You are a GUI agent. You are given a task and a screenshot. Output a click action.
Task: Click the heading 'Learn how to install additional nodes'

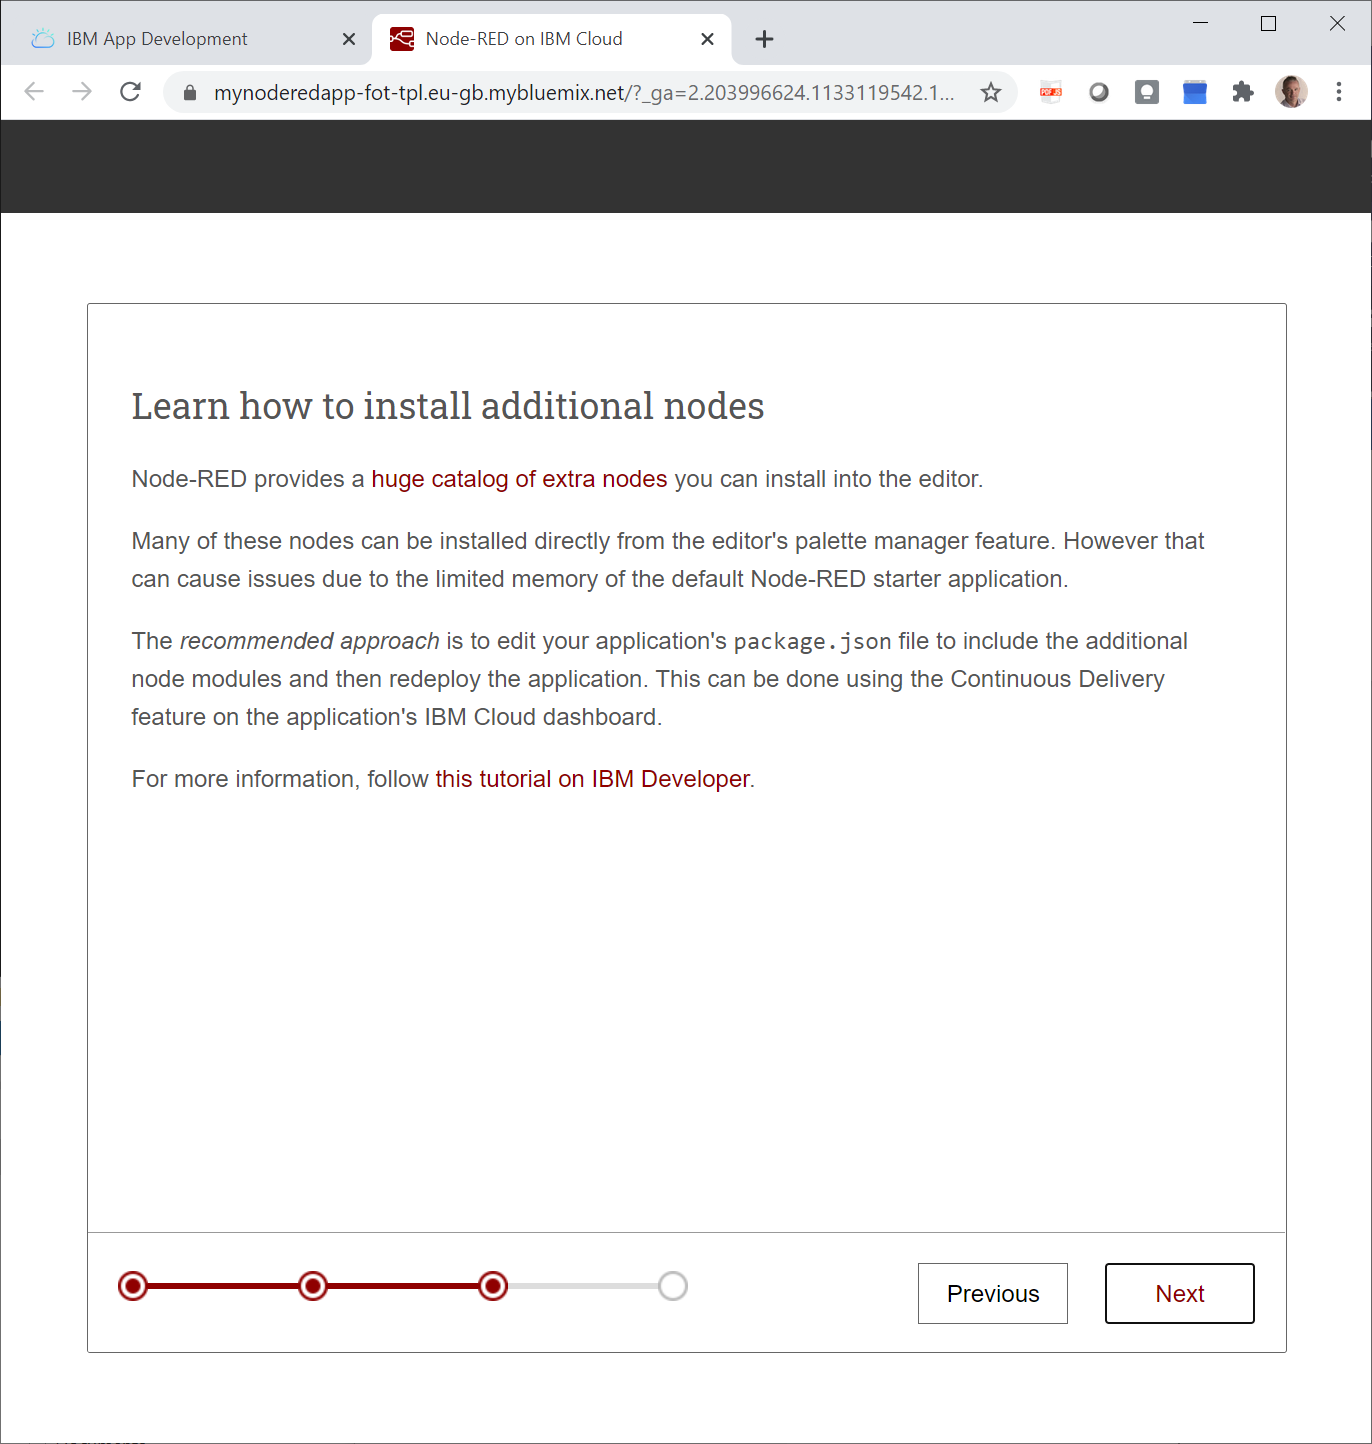[x=448, y=406]
